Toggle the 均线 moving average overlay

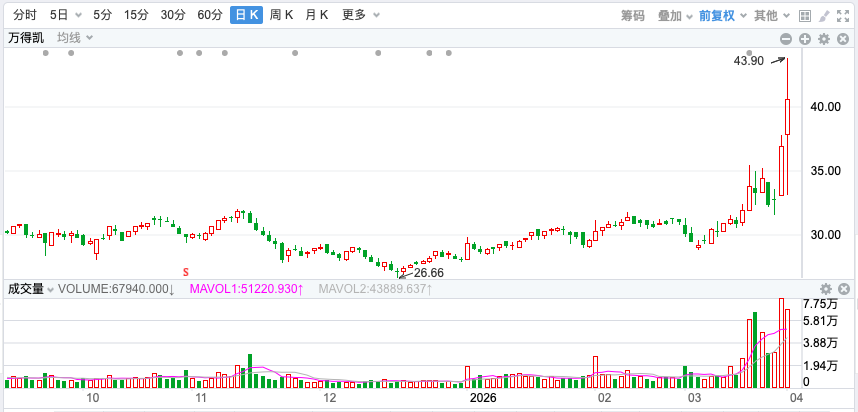click(74, 37)
